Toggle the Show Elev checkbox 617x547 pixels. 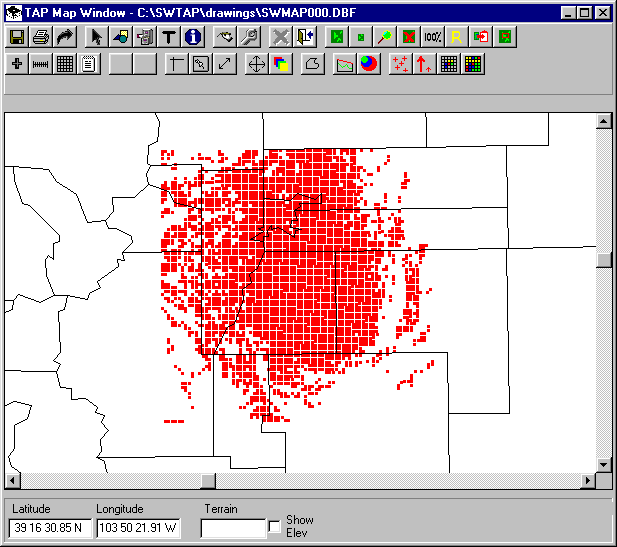[x=274, y=527]
